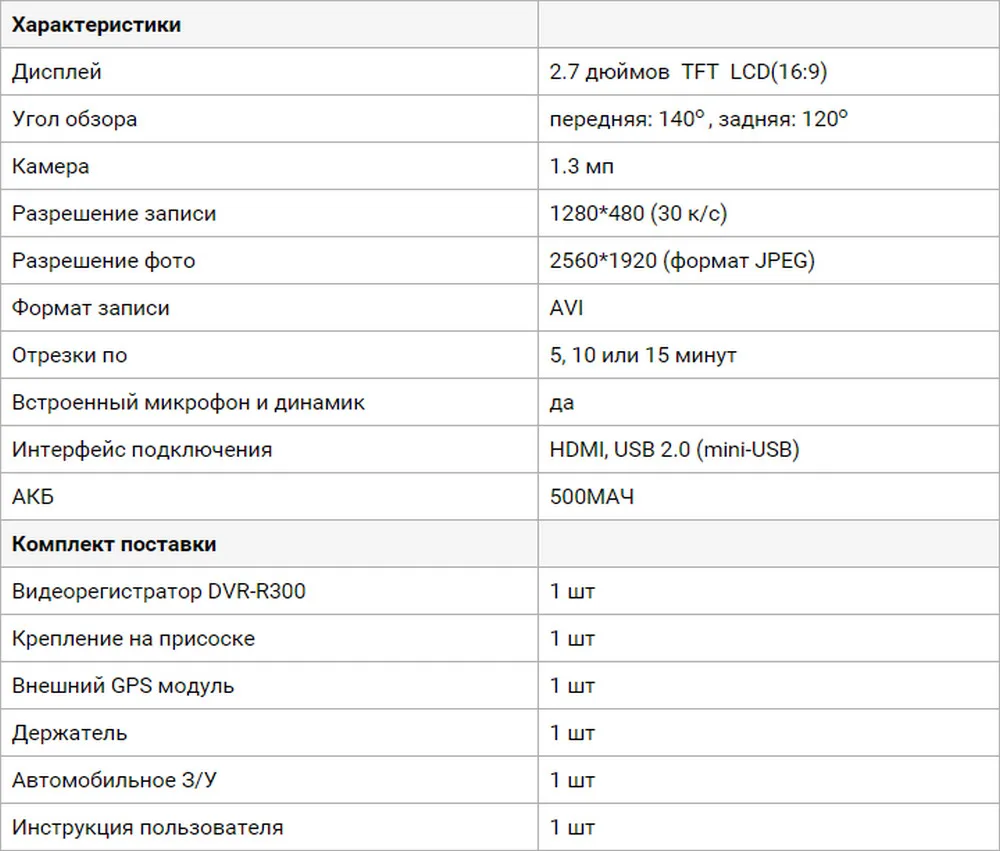Select the "Видеорегистратор DVR-R300" item
This screenshot has height=851, width=1000.
coord(159,591)
